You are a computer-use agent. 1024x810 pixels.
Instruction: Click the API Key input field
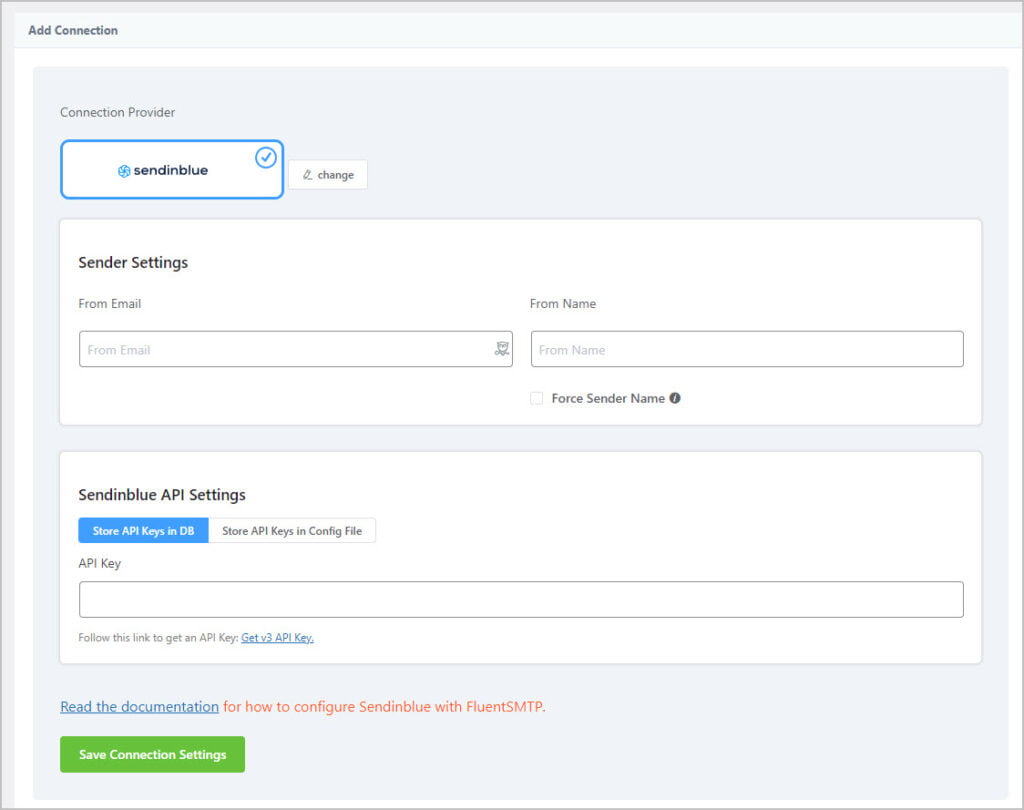click(520, 597)
